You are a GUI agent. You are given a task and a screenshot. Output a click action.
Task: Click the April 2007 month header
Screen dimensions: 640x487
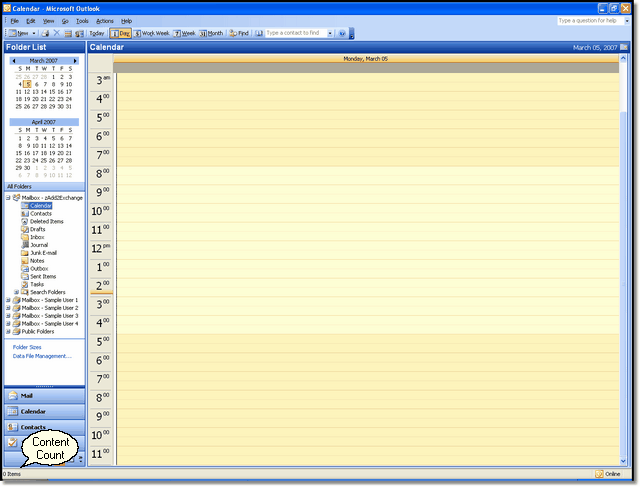pos(44,122)
